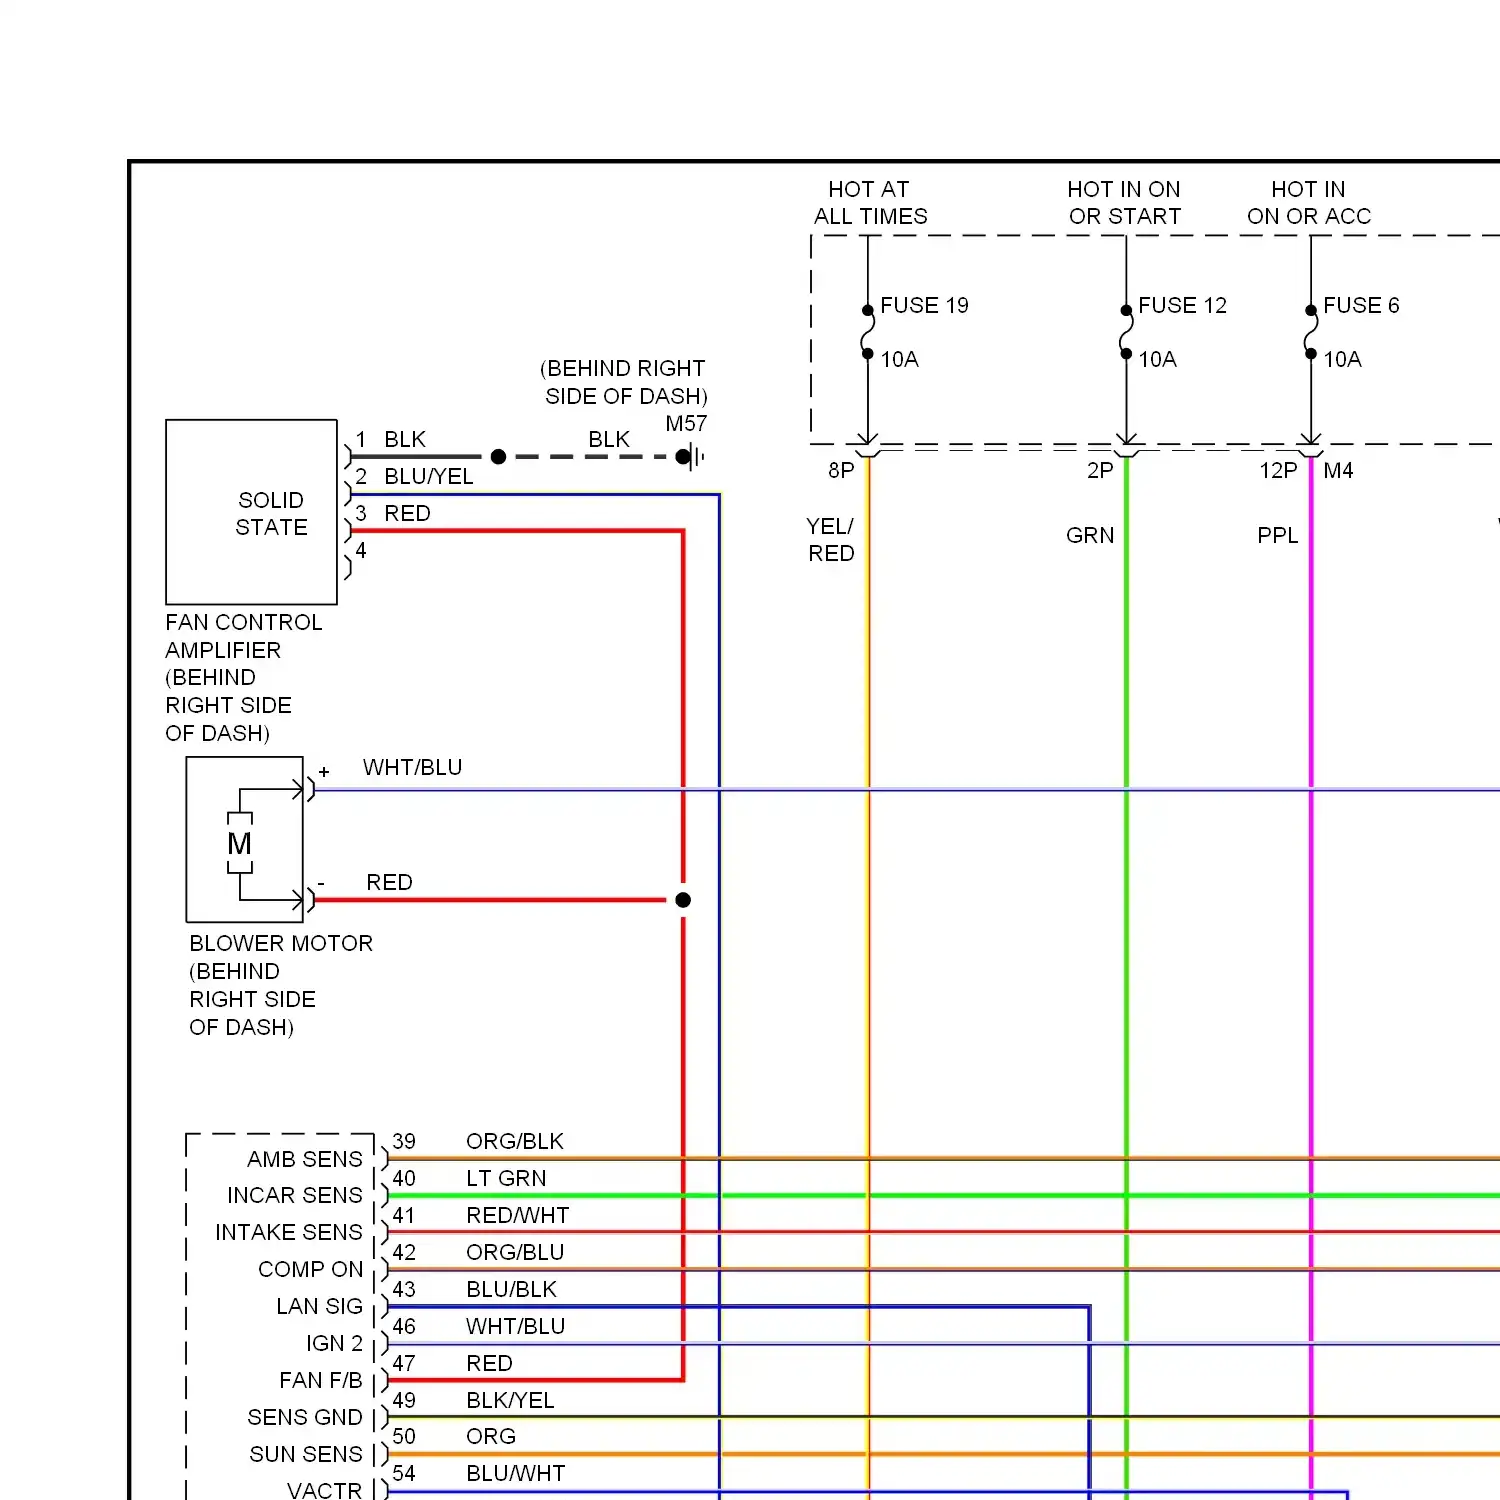Image resolution: width=1500 pixels, height=1500 pixels.
Task: Click the HOT IN ON OR ACC heading
Action: (x=1309, y=203)
